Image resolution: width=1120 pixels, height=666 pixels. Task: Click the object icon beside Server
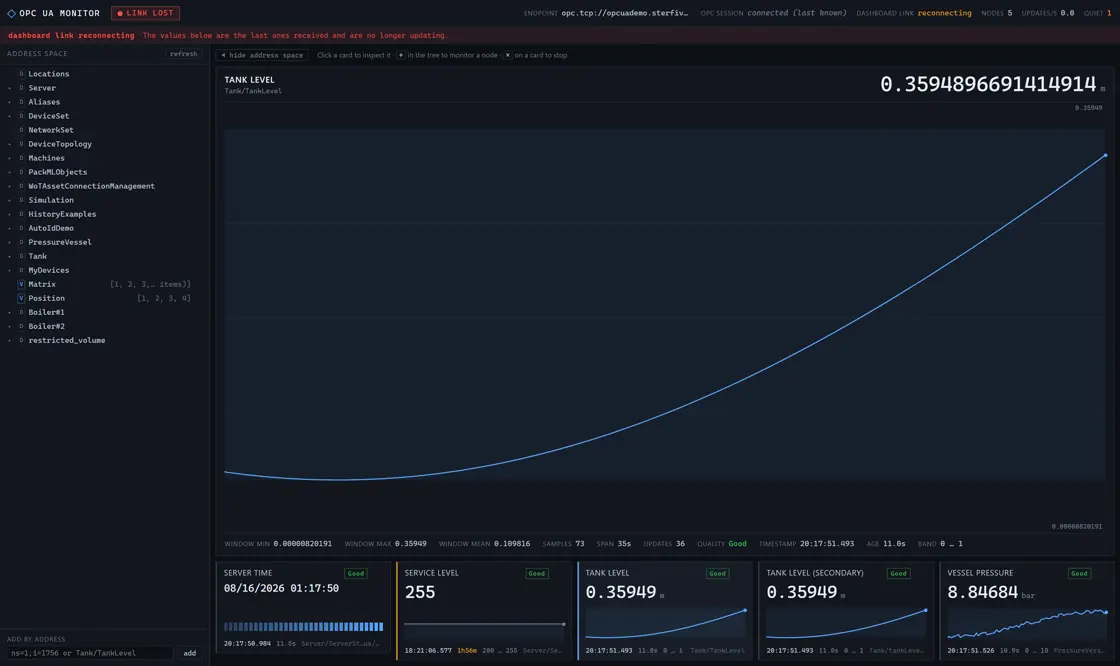coord(21,88)
